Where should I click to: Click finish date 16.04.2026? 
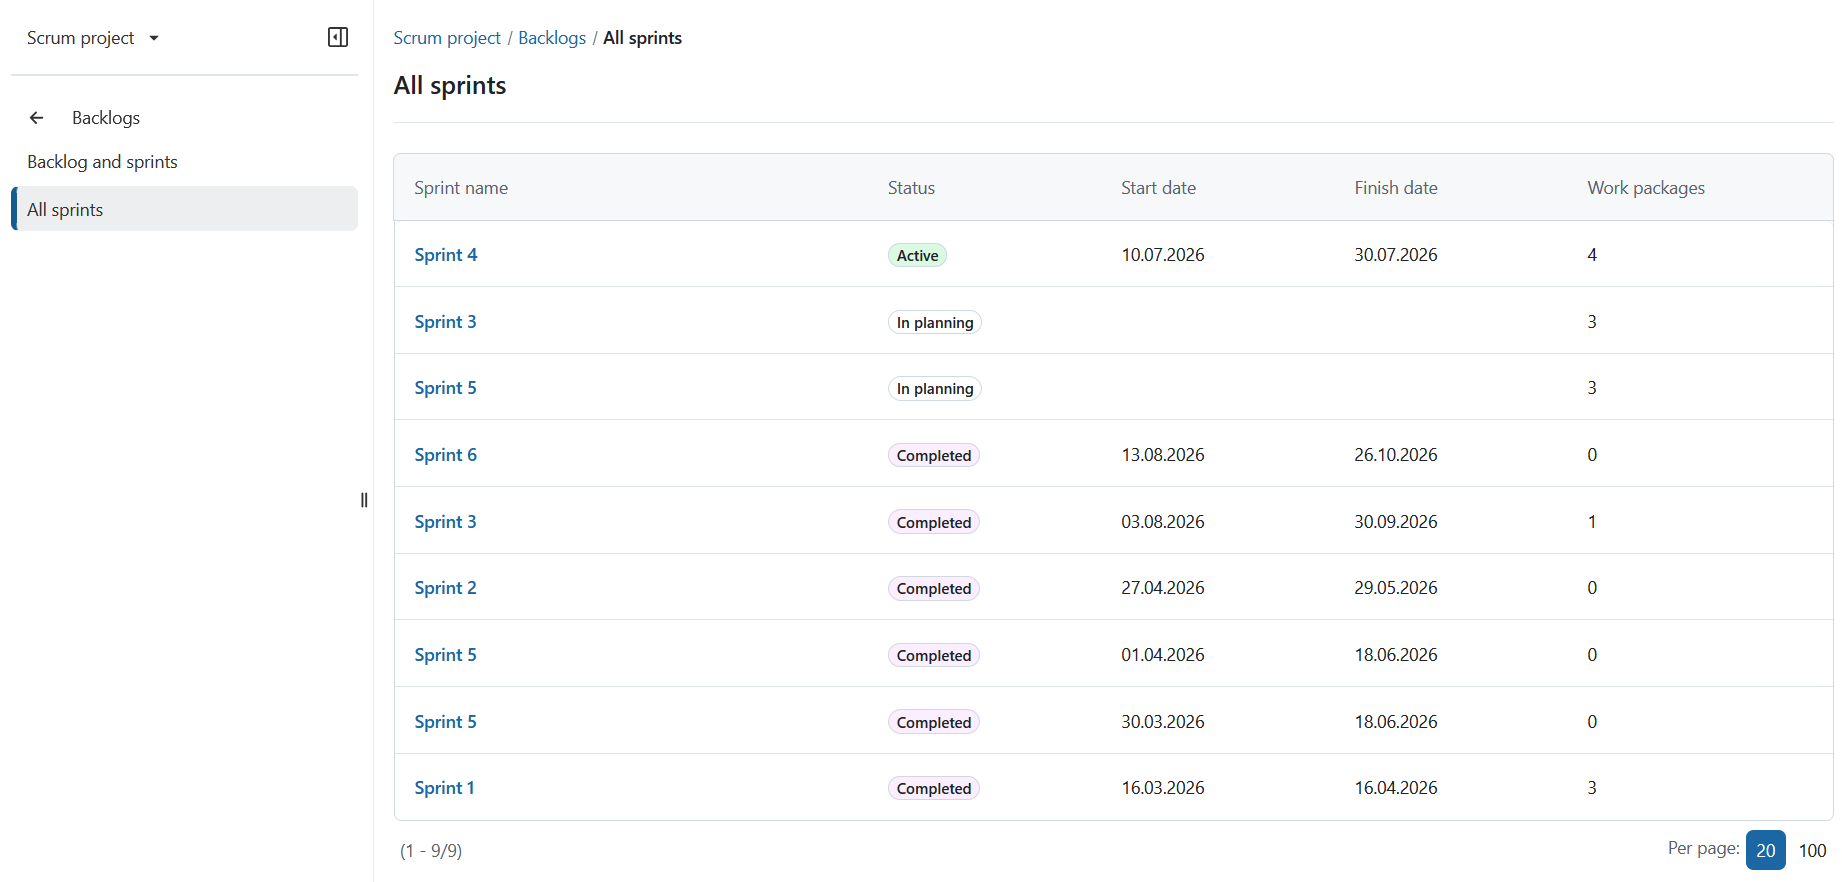tap(1396, 788)
